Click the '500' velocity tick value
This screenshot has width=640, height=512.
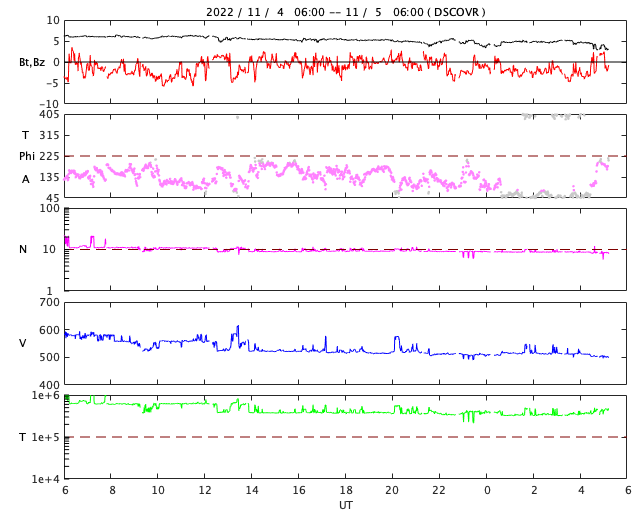coord(49,357)
